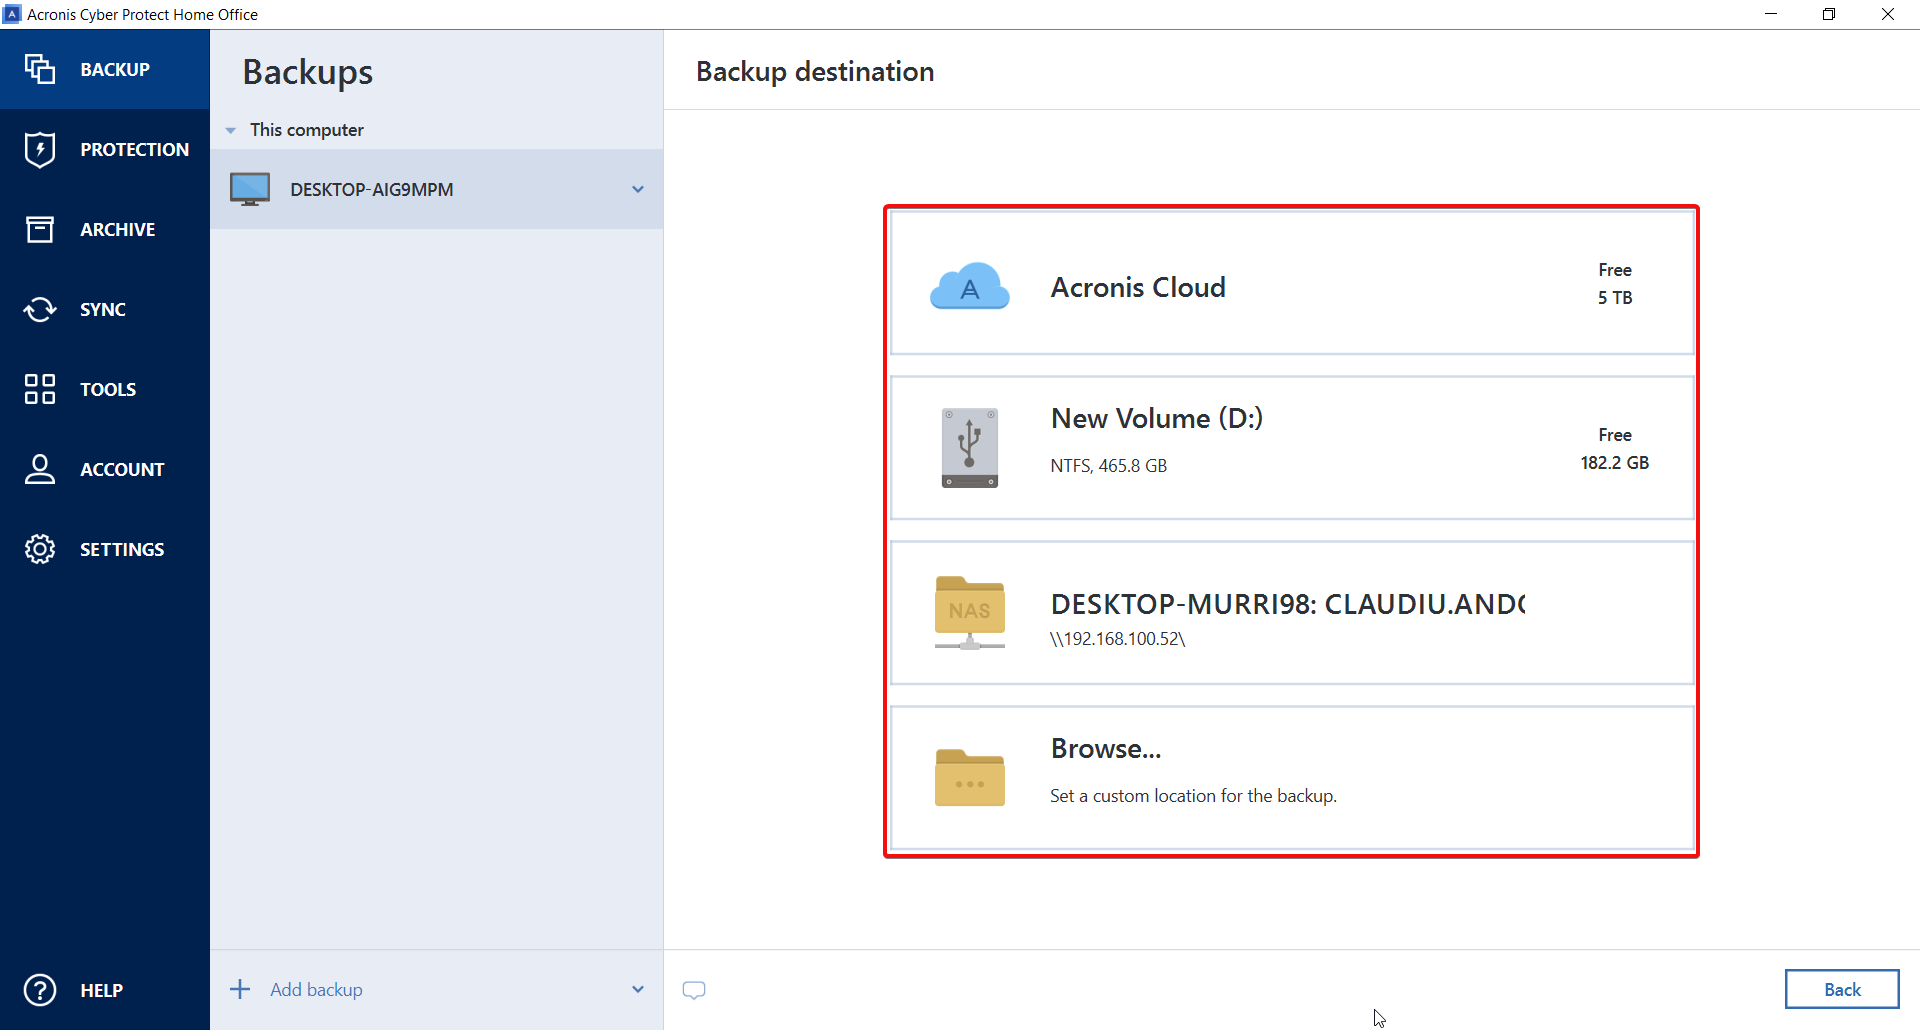1920x1030 pixels.
Task: Click the Protection shield icon
Action: [40, 149]
